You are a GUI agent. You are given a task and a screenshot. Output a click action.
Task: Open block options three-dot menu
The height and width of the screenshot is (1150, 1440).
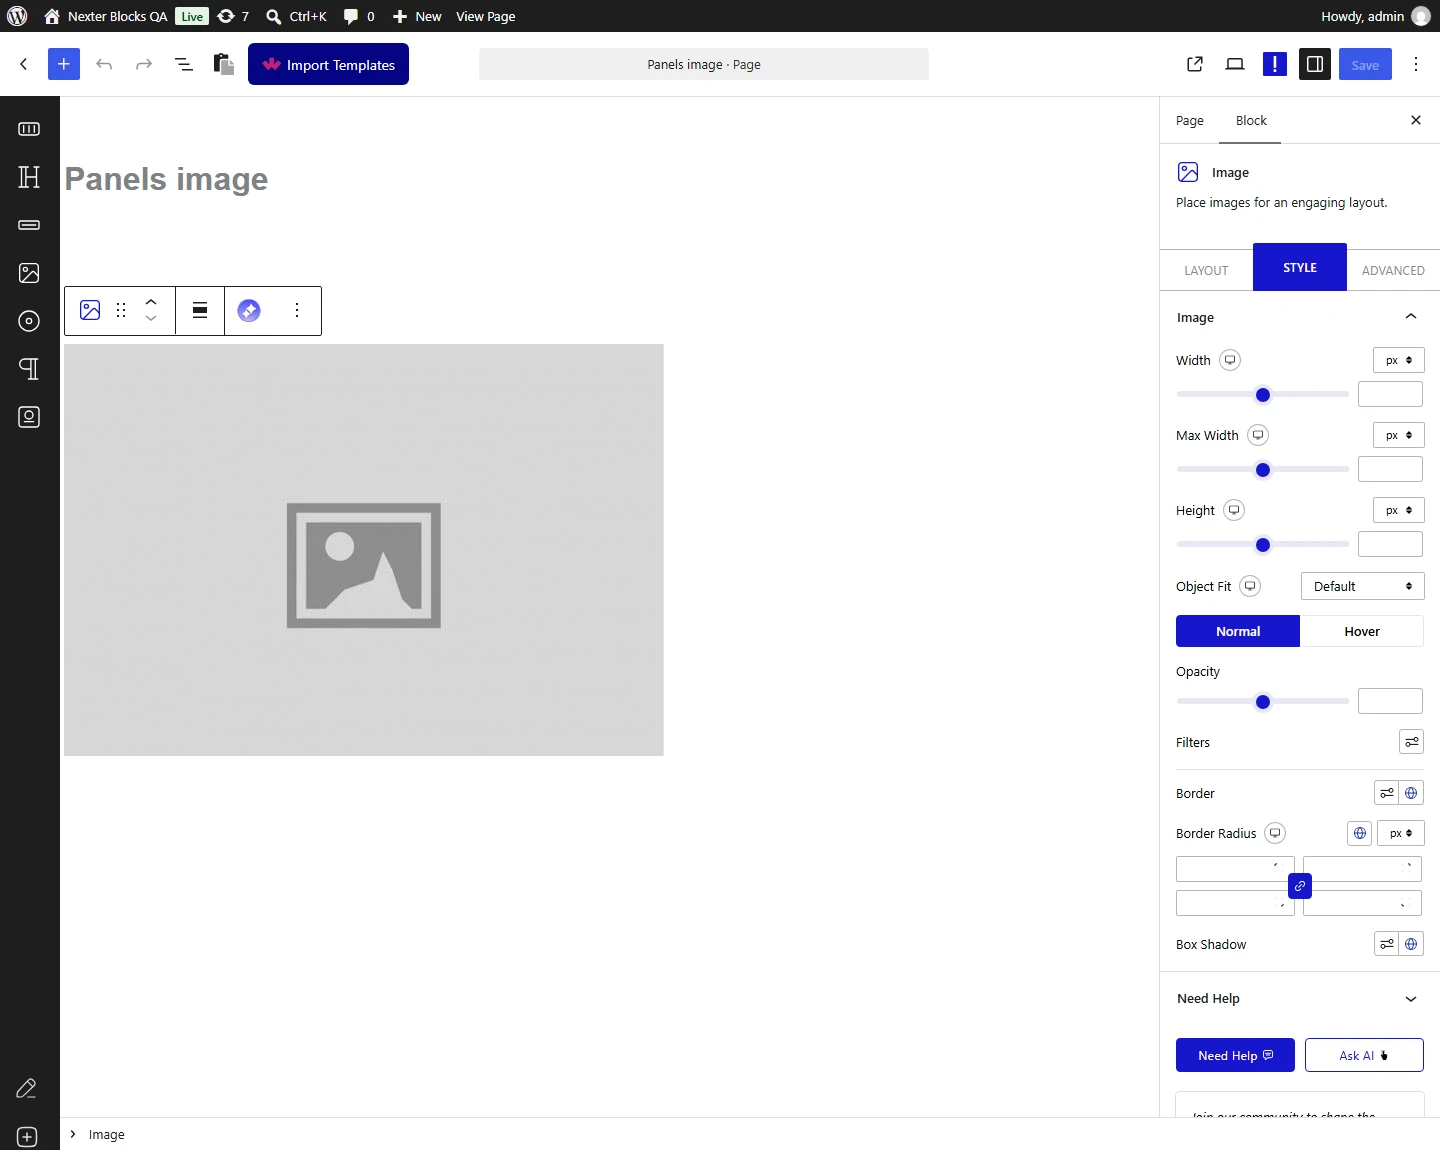click(x=297, y=310)
